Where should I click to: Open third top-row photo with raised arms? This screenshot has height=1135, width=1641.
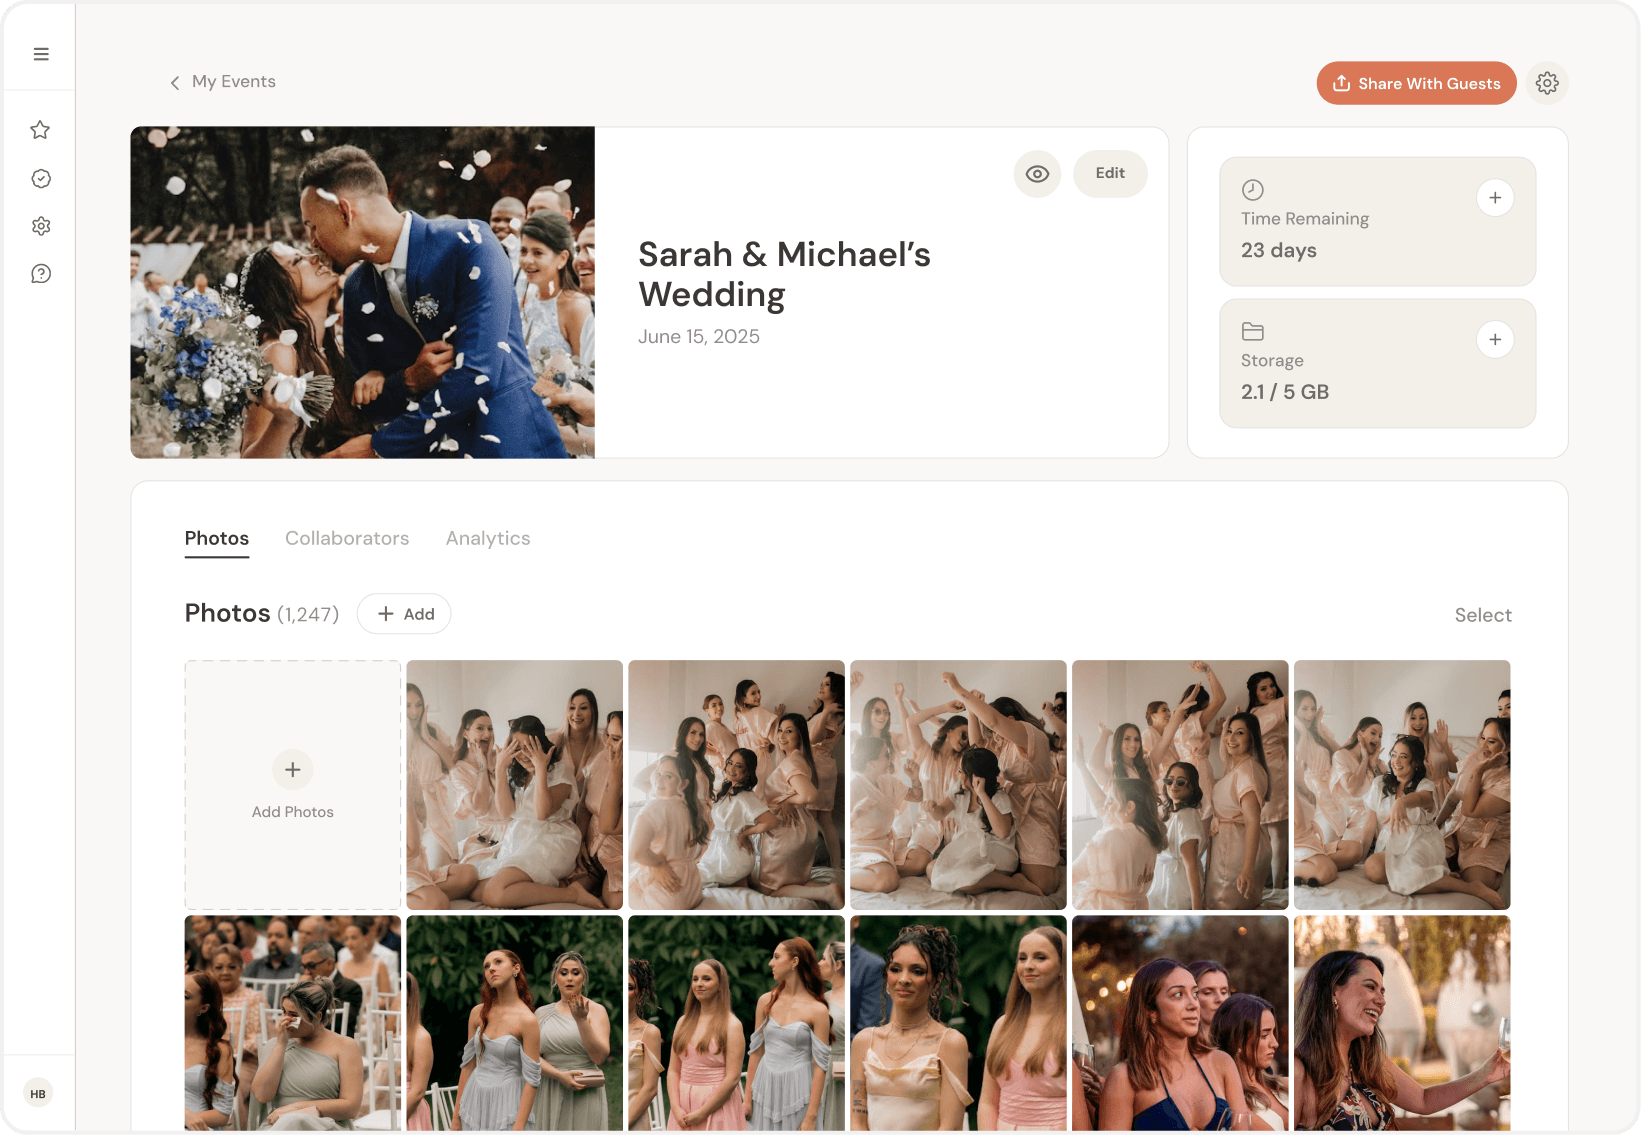point(959,785)
